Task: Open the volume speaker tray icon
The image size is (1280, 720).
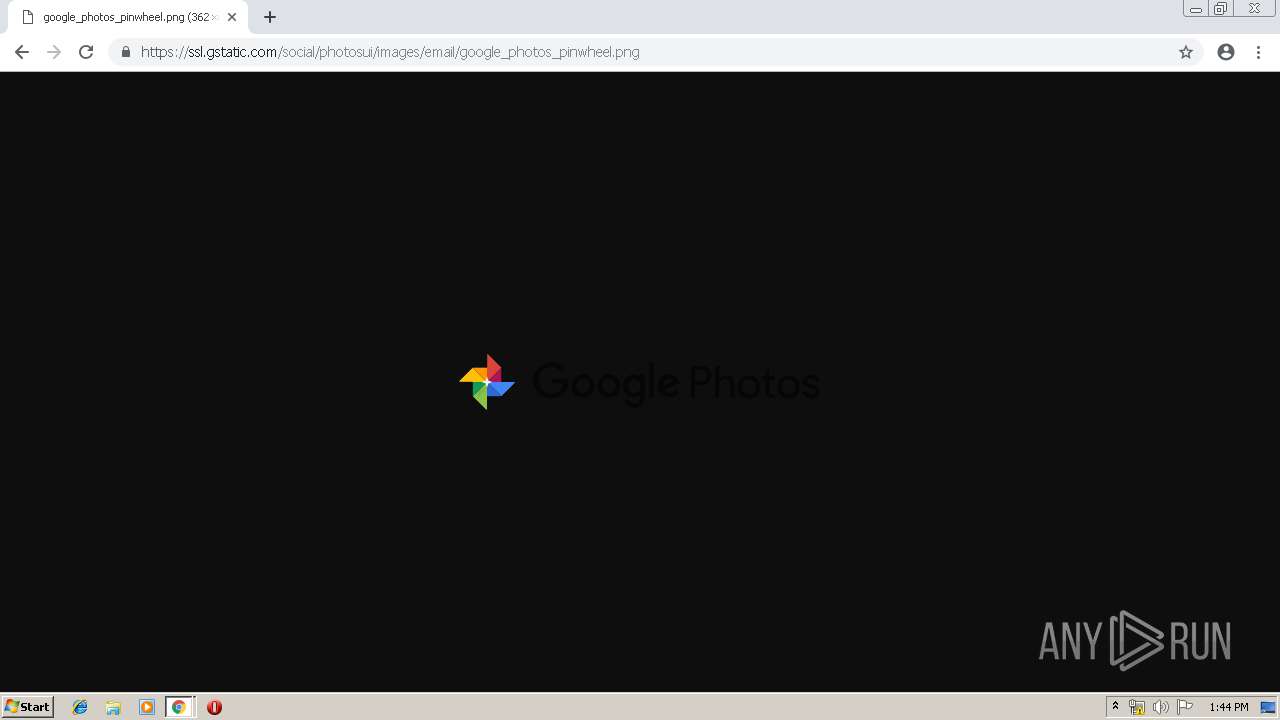Action: [1160, 707]
